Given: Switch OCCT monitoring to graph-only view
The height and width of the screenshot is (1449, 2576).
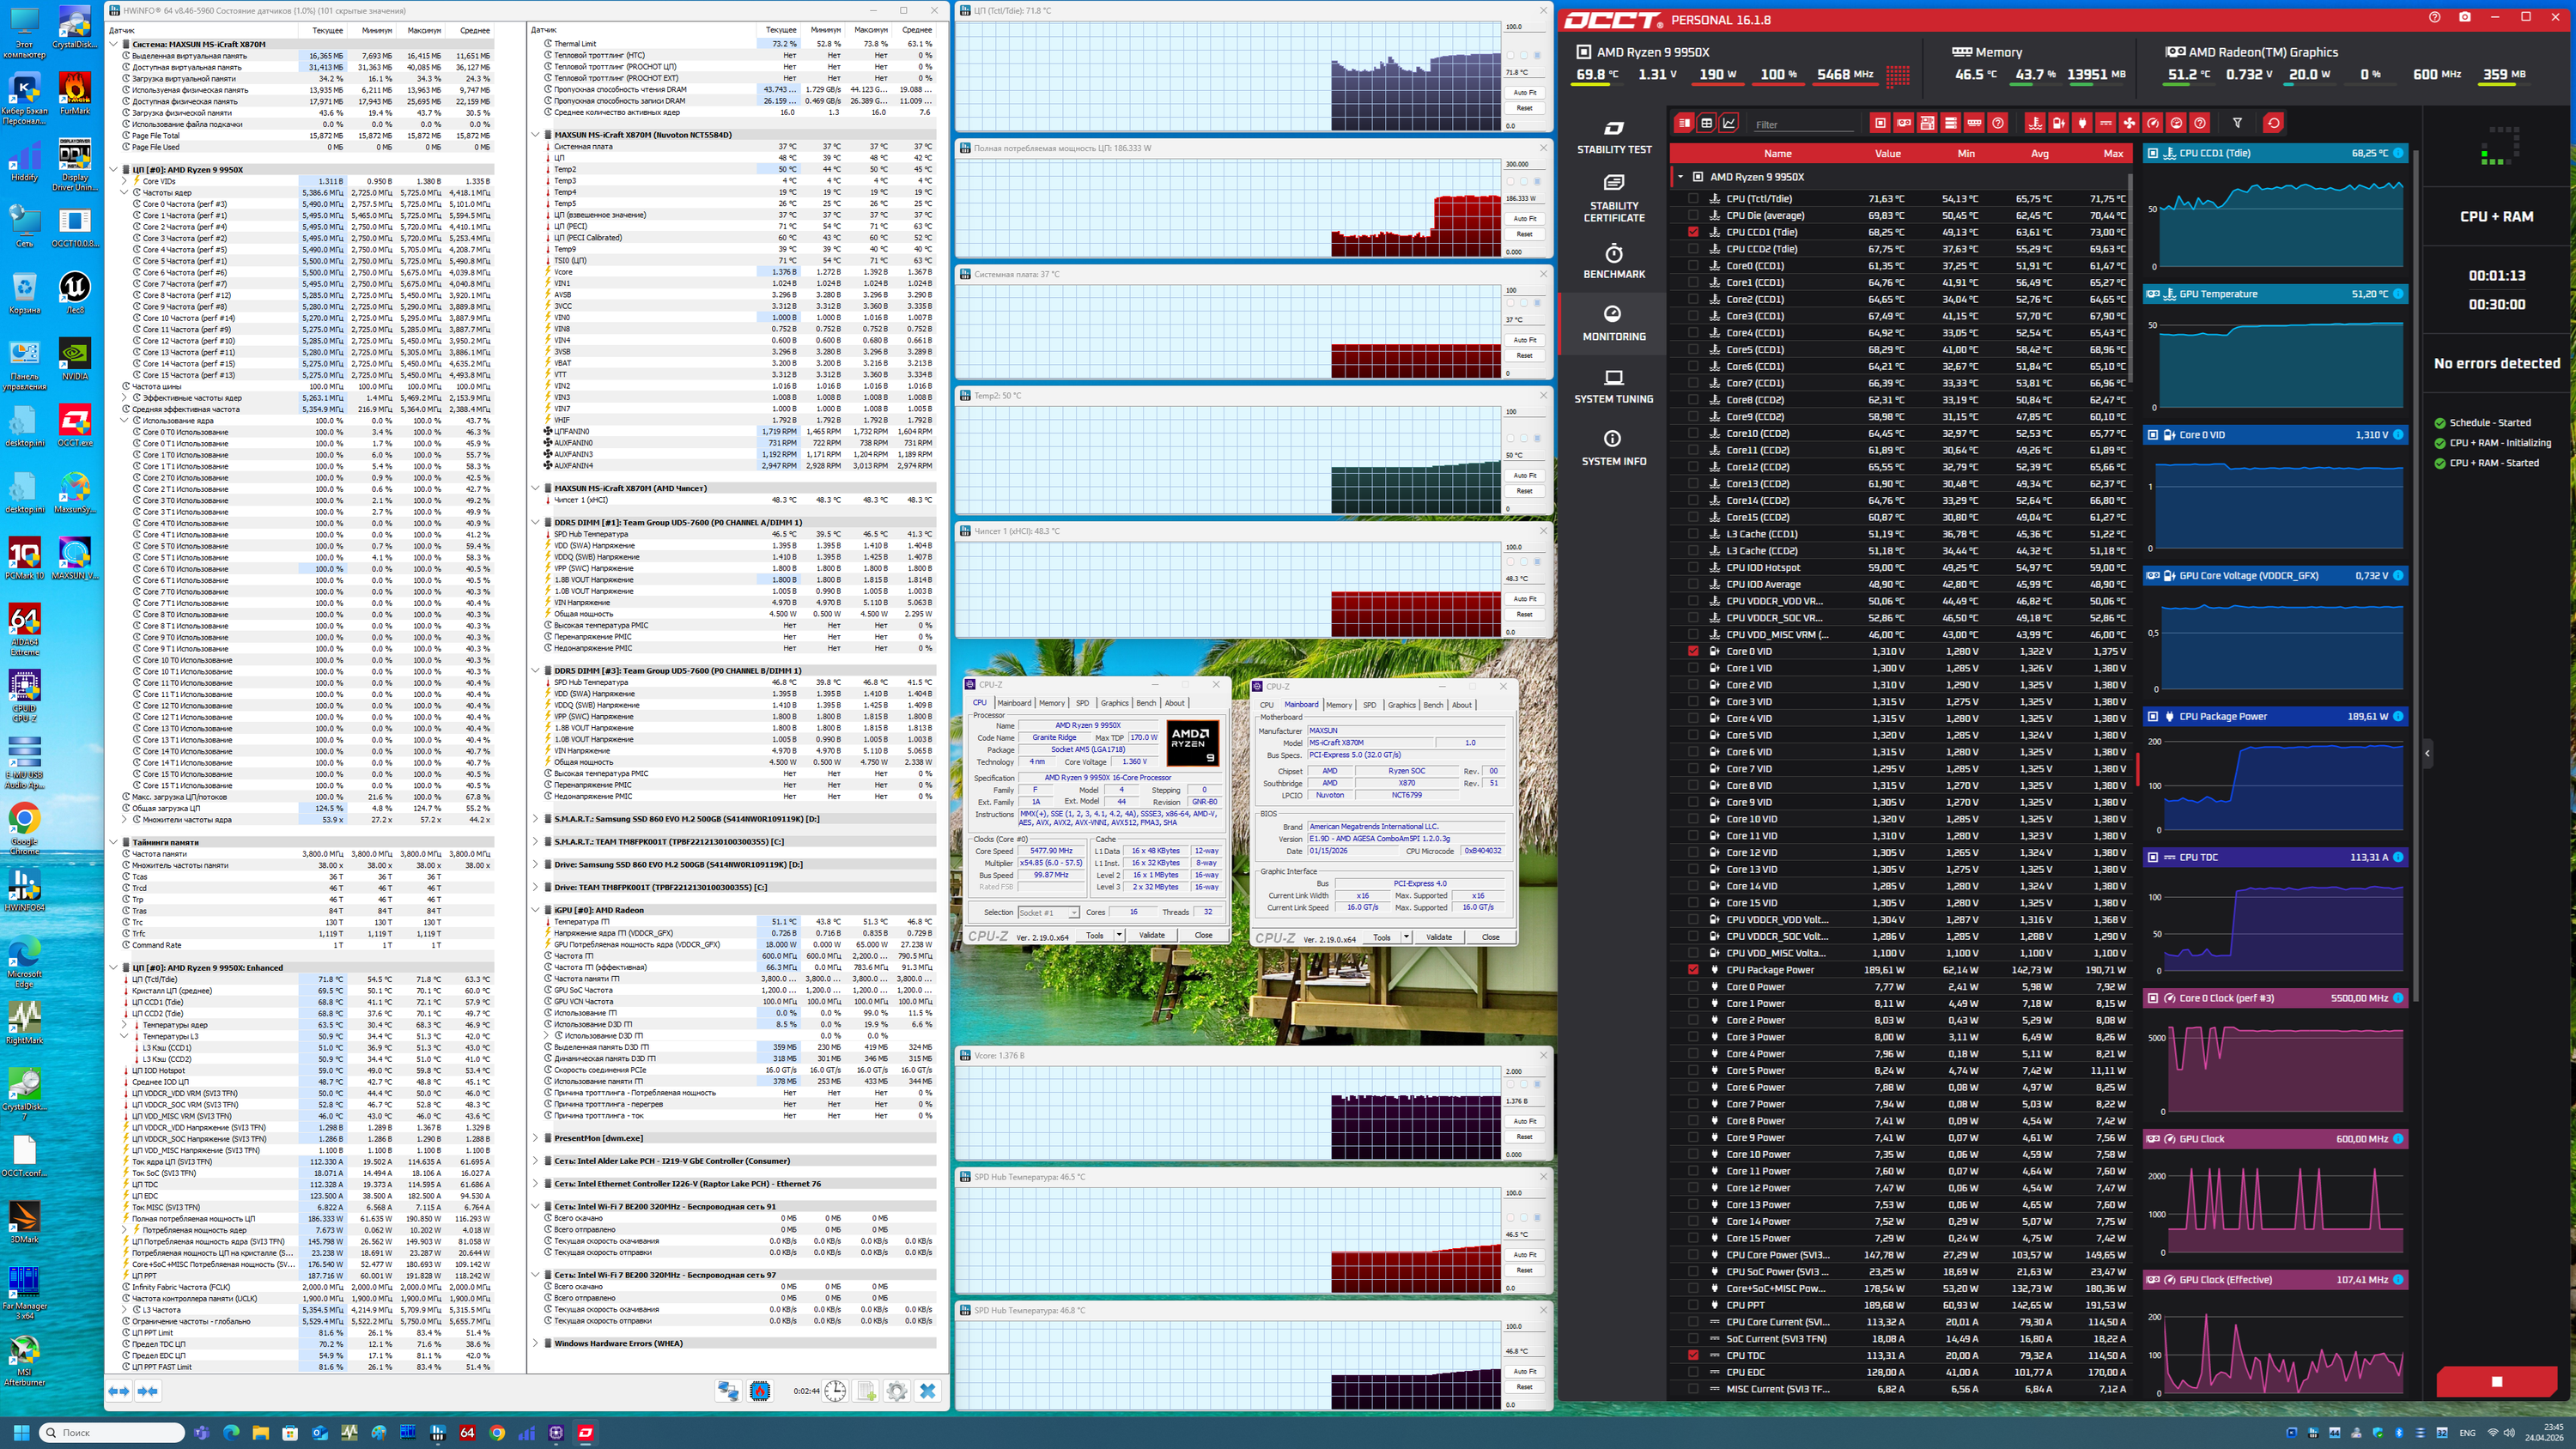Looking at the screenshot, I should [1729, 123].
